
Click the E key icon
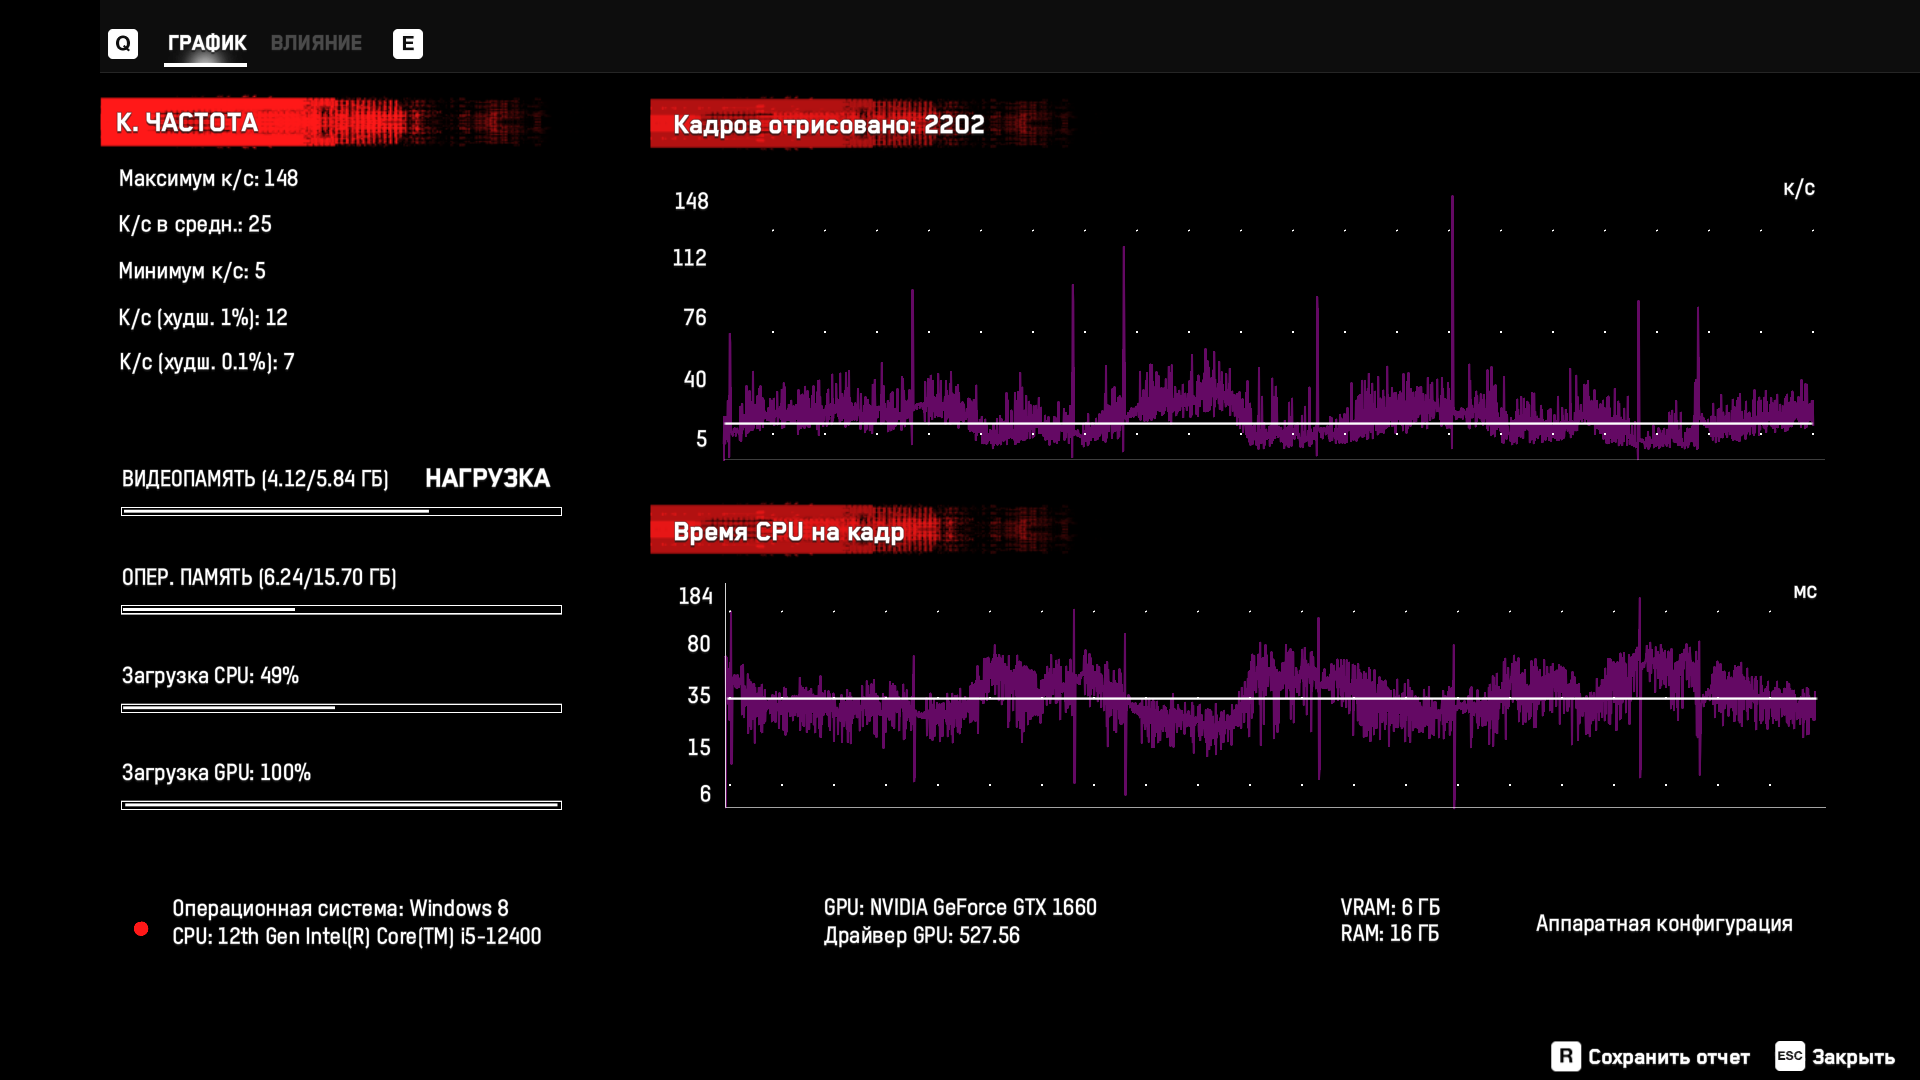click(407, 43)
